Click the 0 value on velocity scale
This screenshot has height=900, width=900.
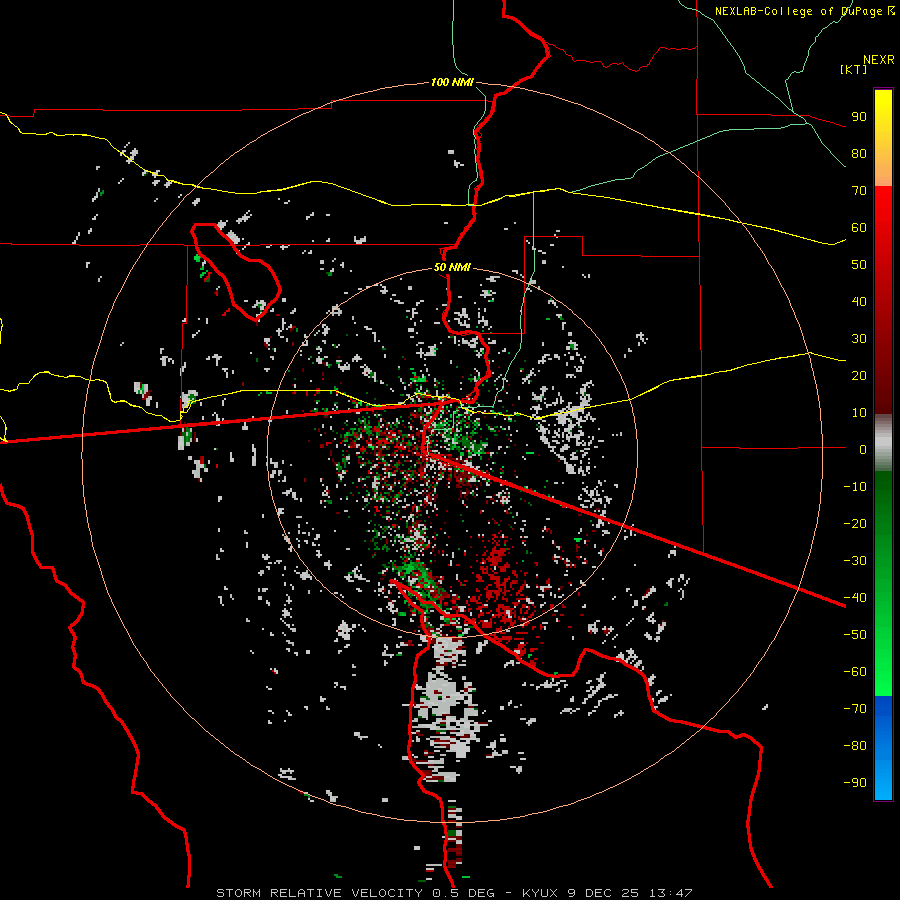tap(863, 450)
